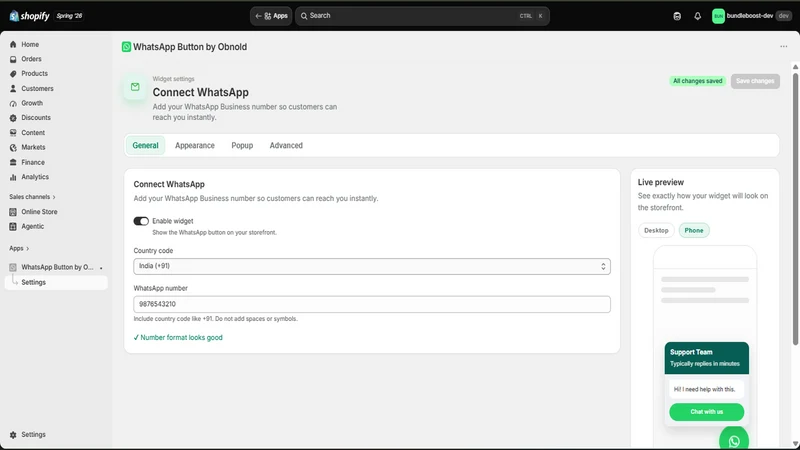Click the widget settings envelope icon

135,87
